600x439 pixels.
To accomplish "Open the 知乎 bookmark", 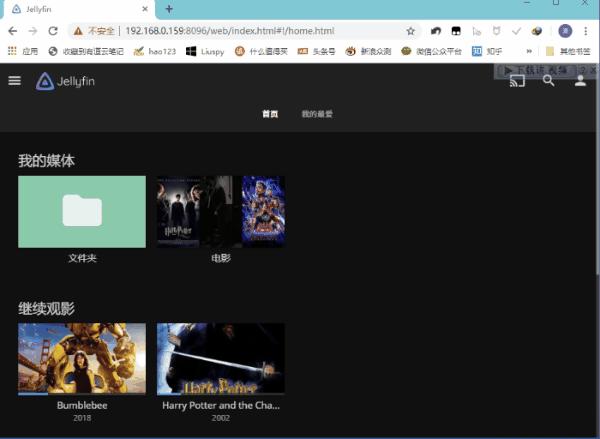I will point(486,51).
